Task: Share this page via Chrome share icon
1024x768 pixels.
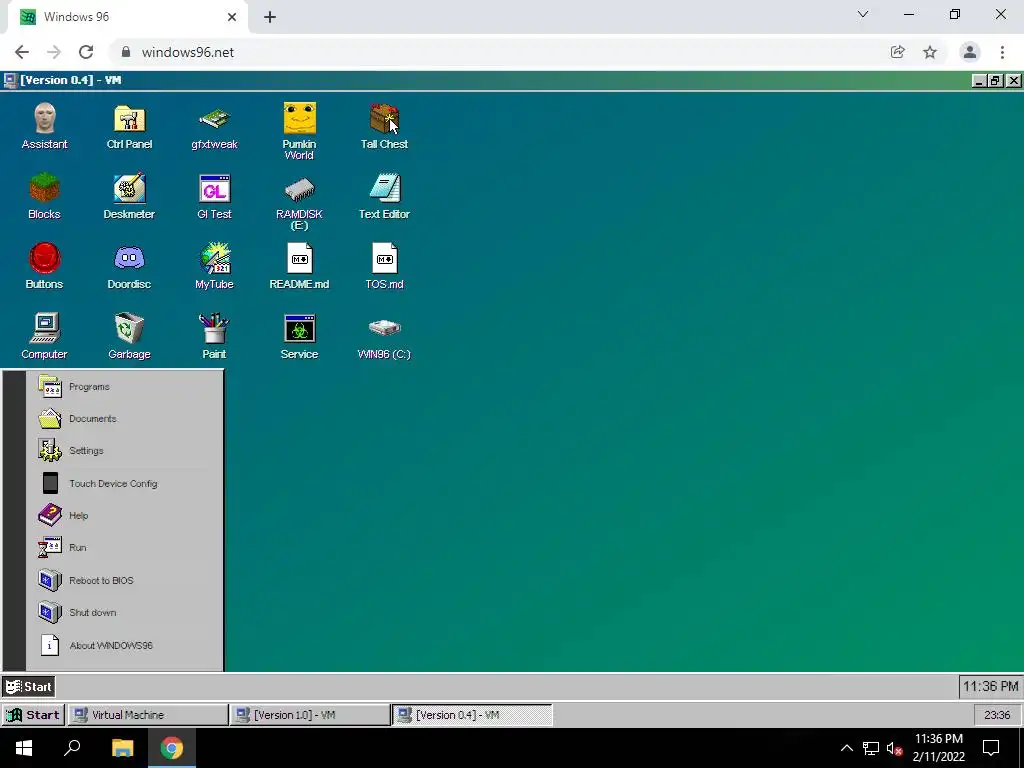Action: pyautogui.click(x=897, y=52)
